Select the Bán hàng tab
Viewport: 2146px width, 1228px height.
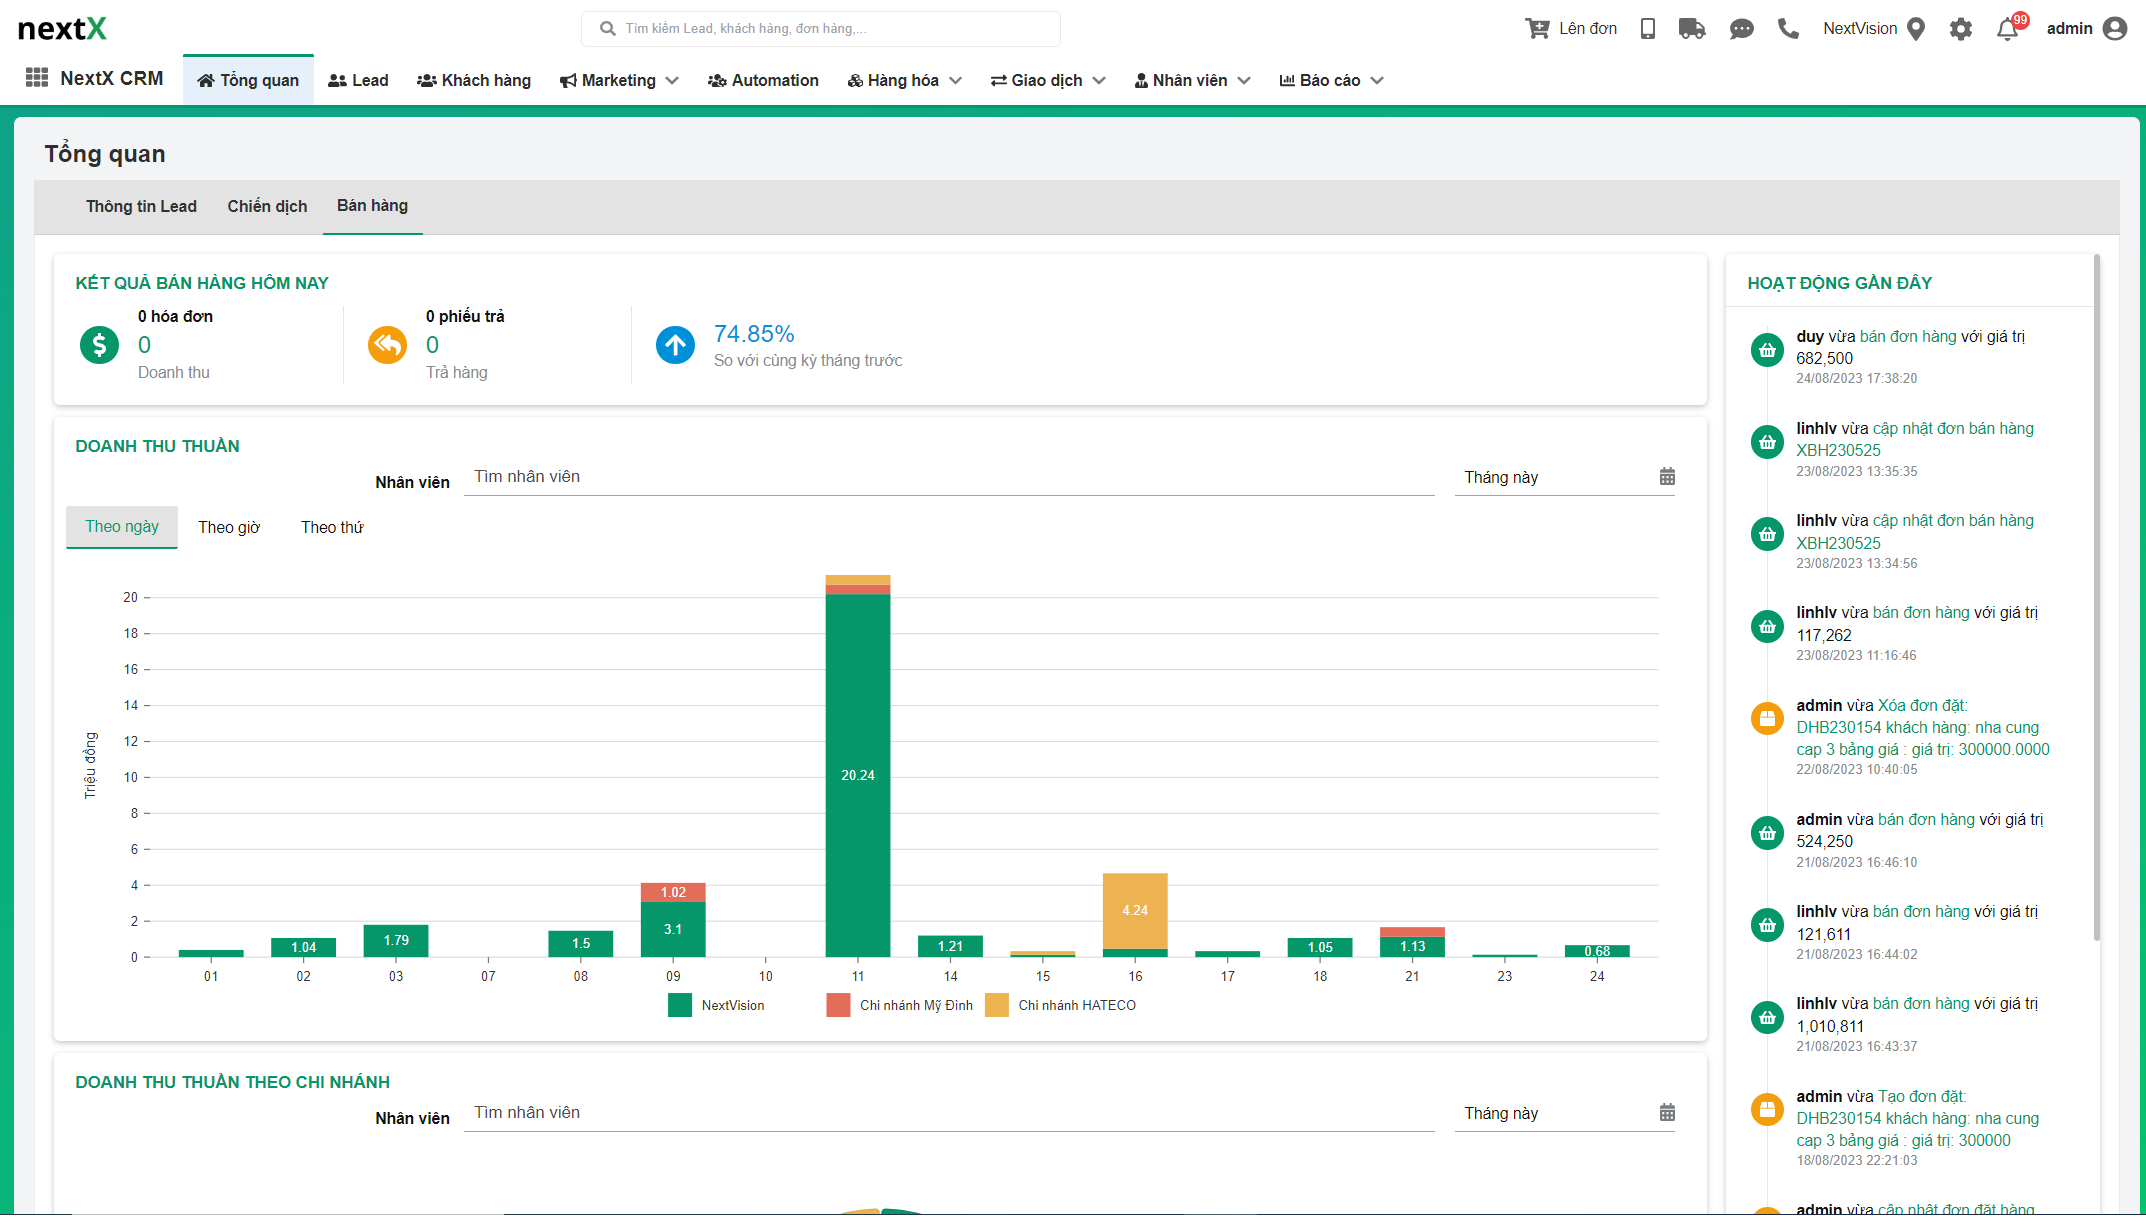372,206
